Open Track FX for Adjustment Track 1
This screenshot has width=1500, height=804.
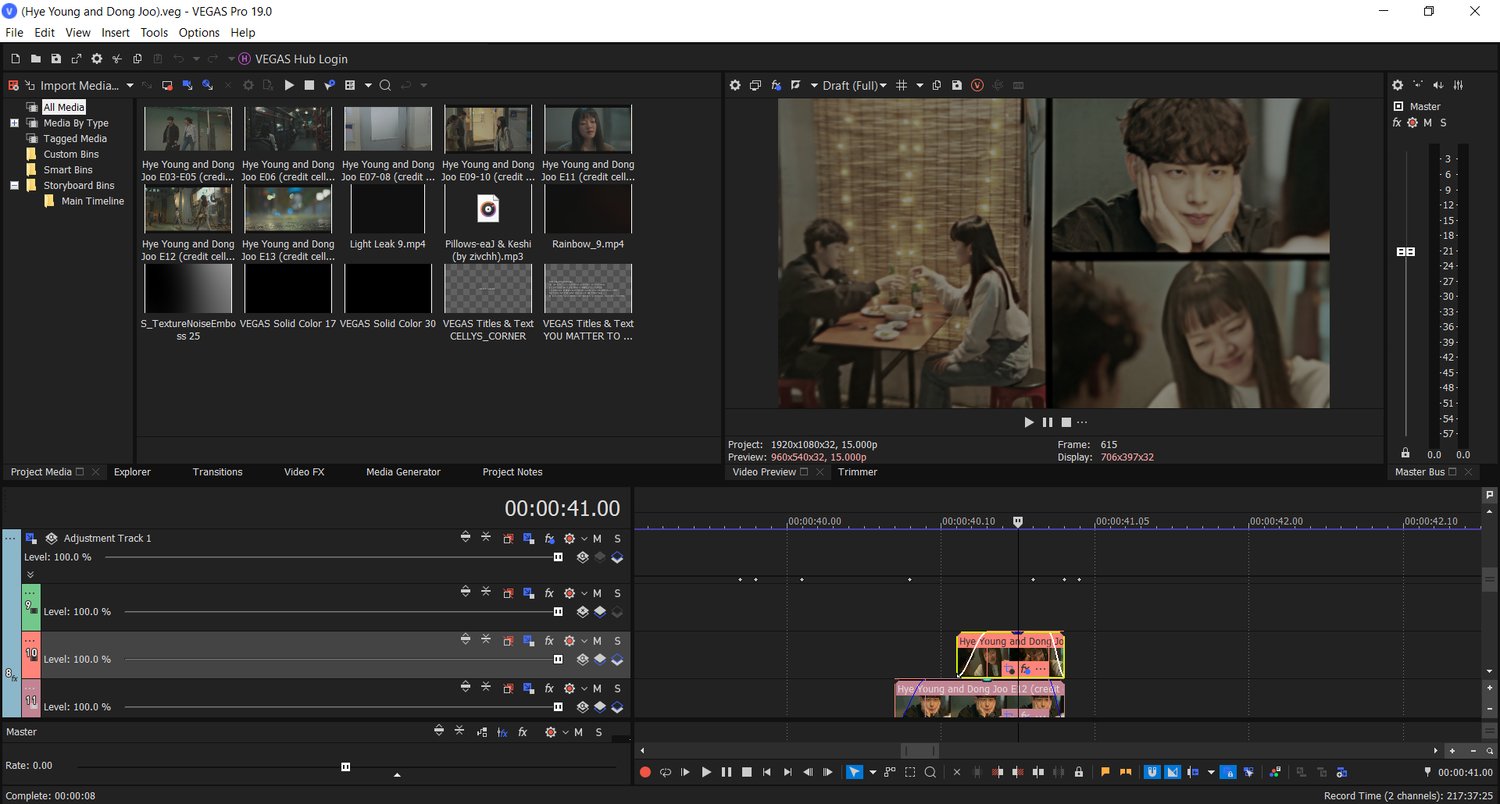549,539
